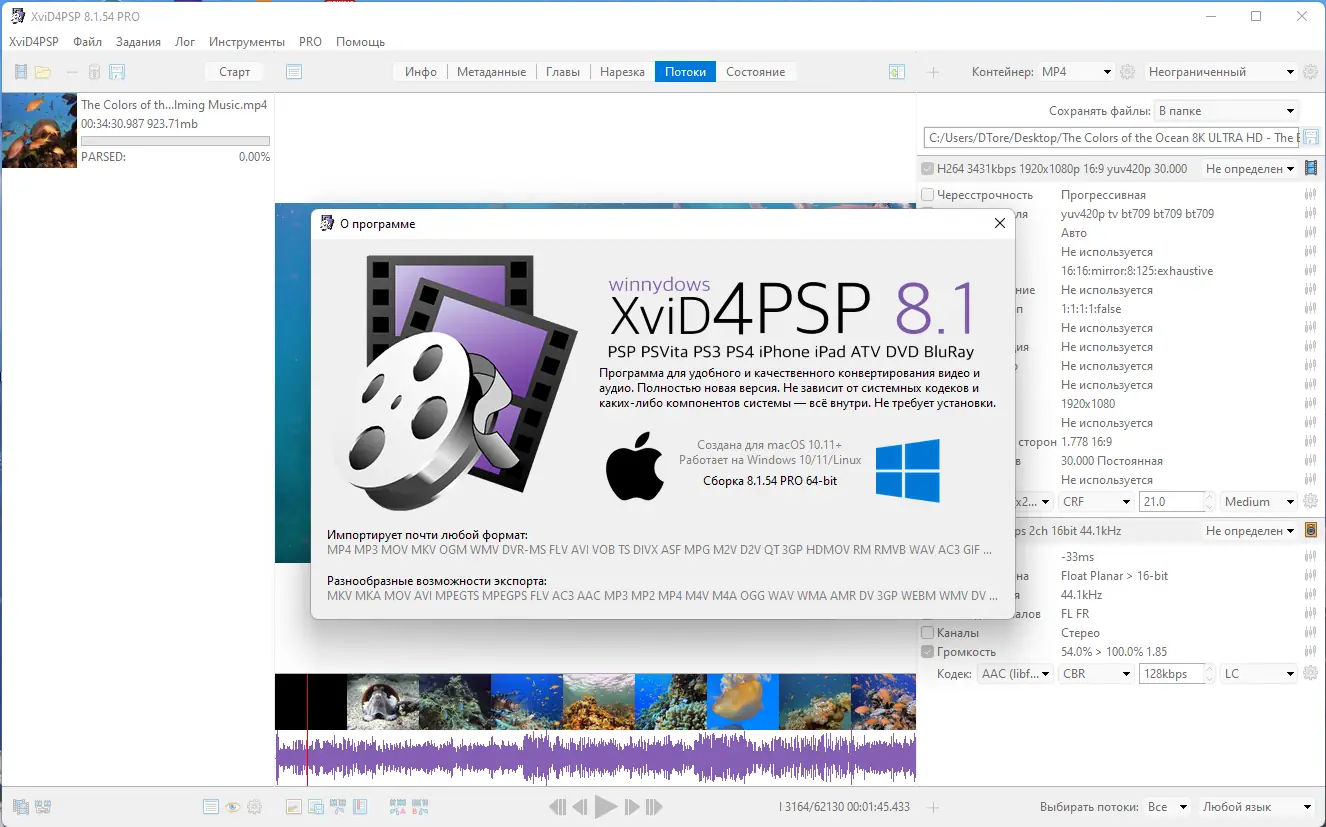Open the CRF rate mode dropdown
Image resolution: width=1326 pixels, height=827 pixels.
(1096, 502)
